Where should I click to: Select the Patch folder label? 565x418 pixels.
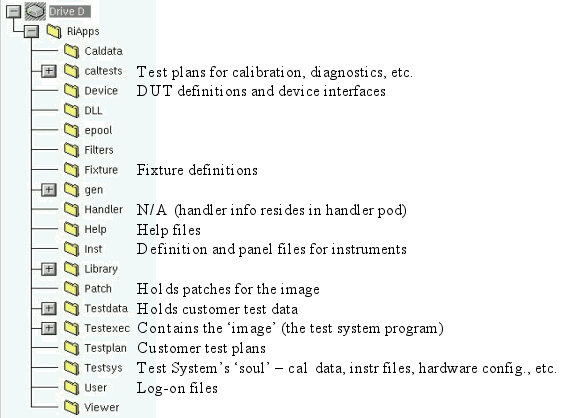98,289
